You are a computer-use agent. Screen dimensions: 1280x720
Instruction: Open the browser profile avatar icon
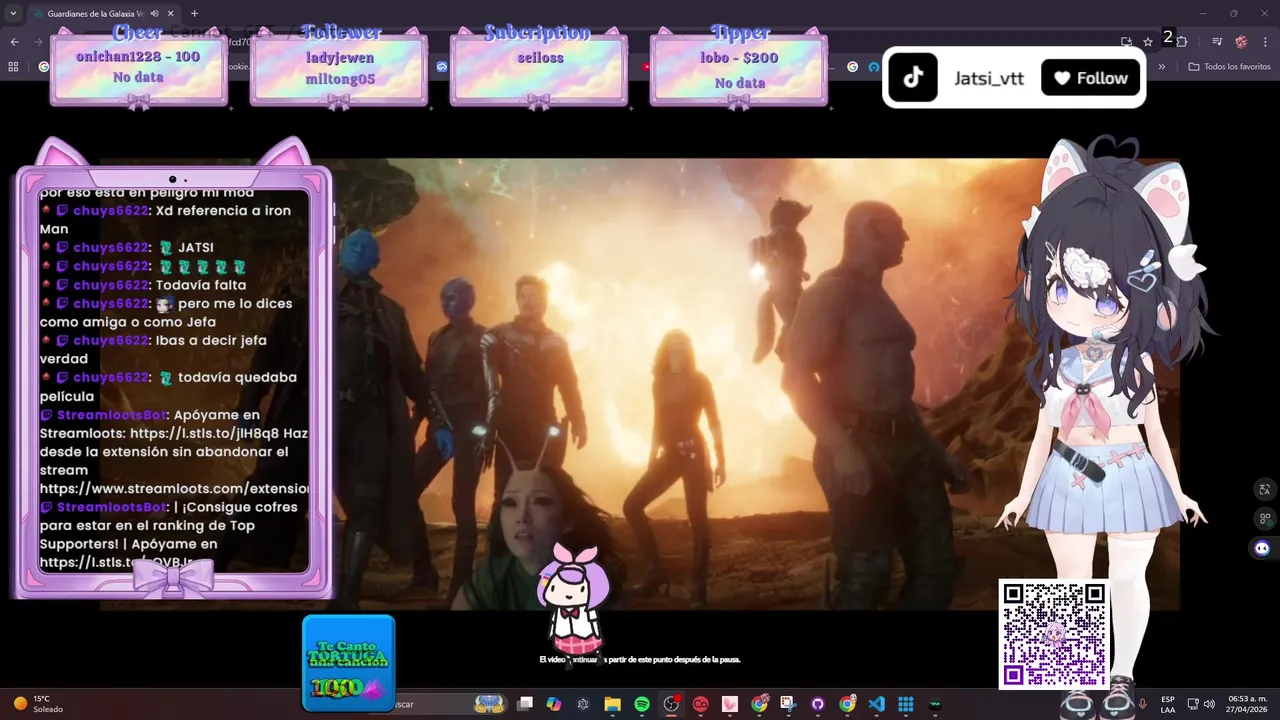[1241, 41]
